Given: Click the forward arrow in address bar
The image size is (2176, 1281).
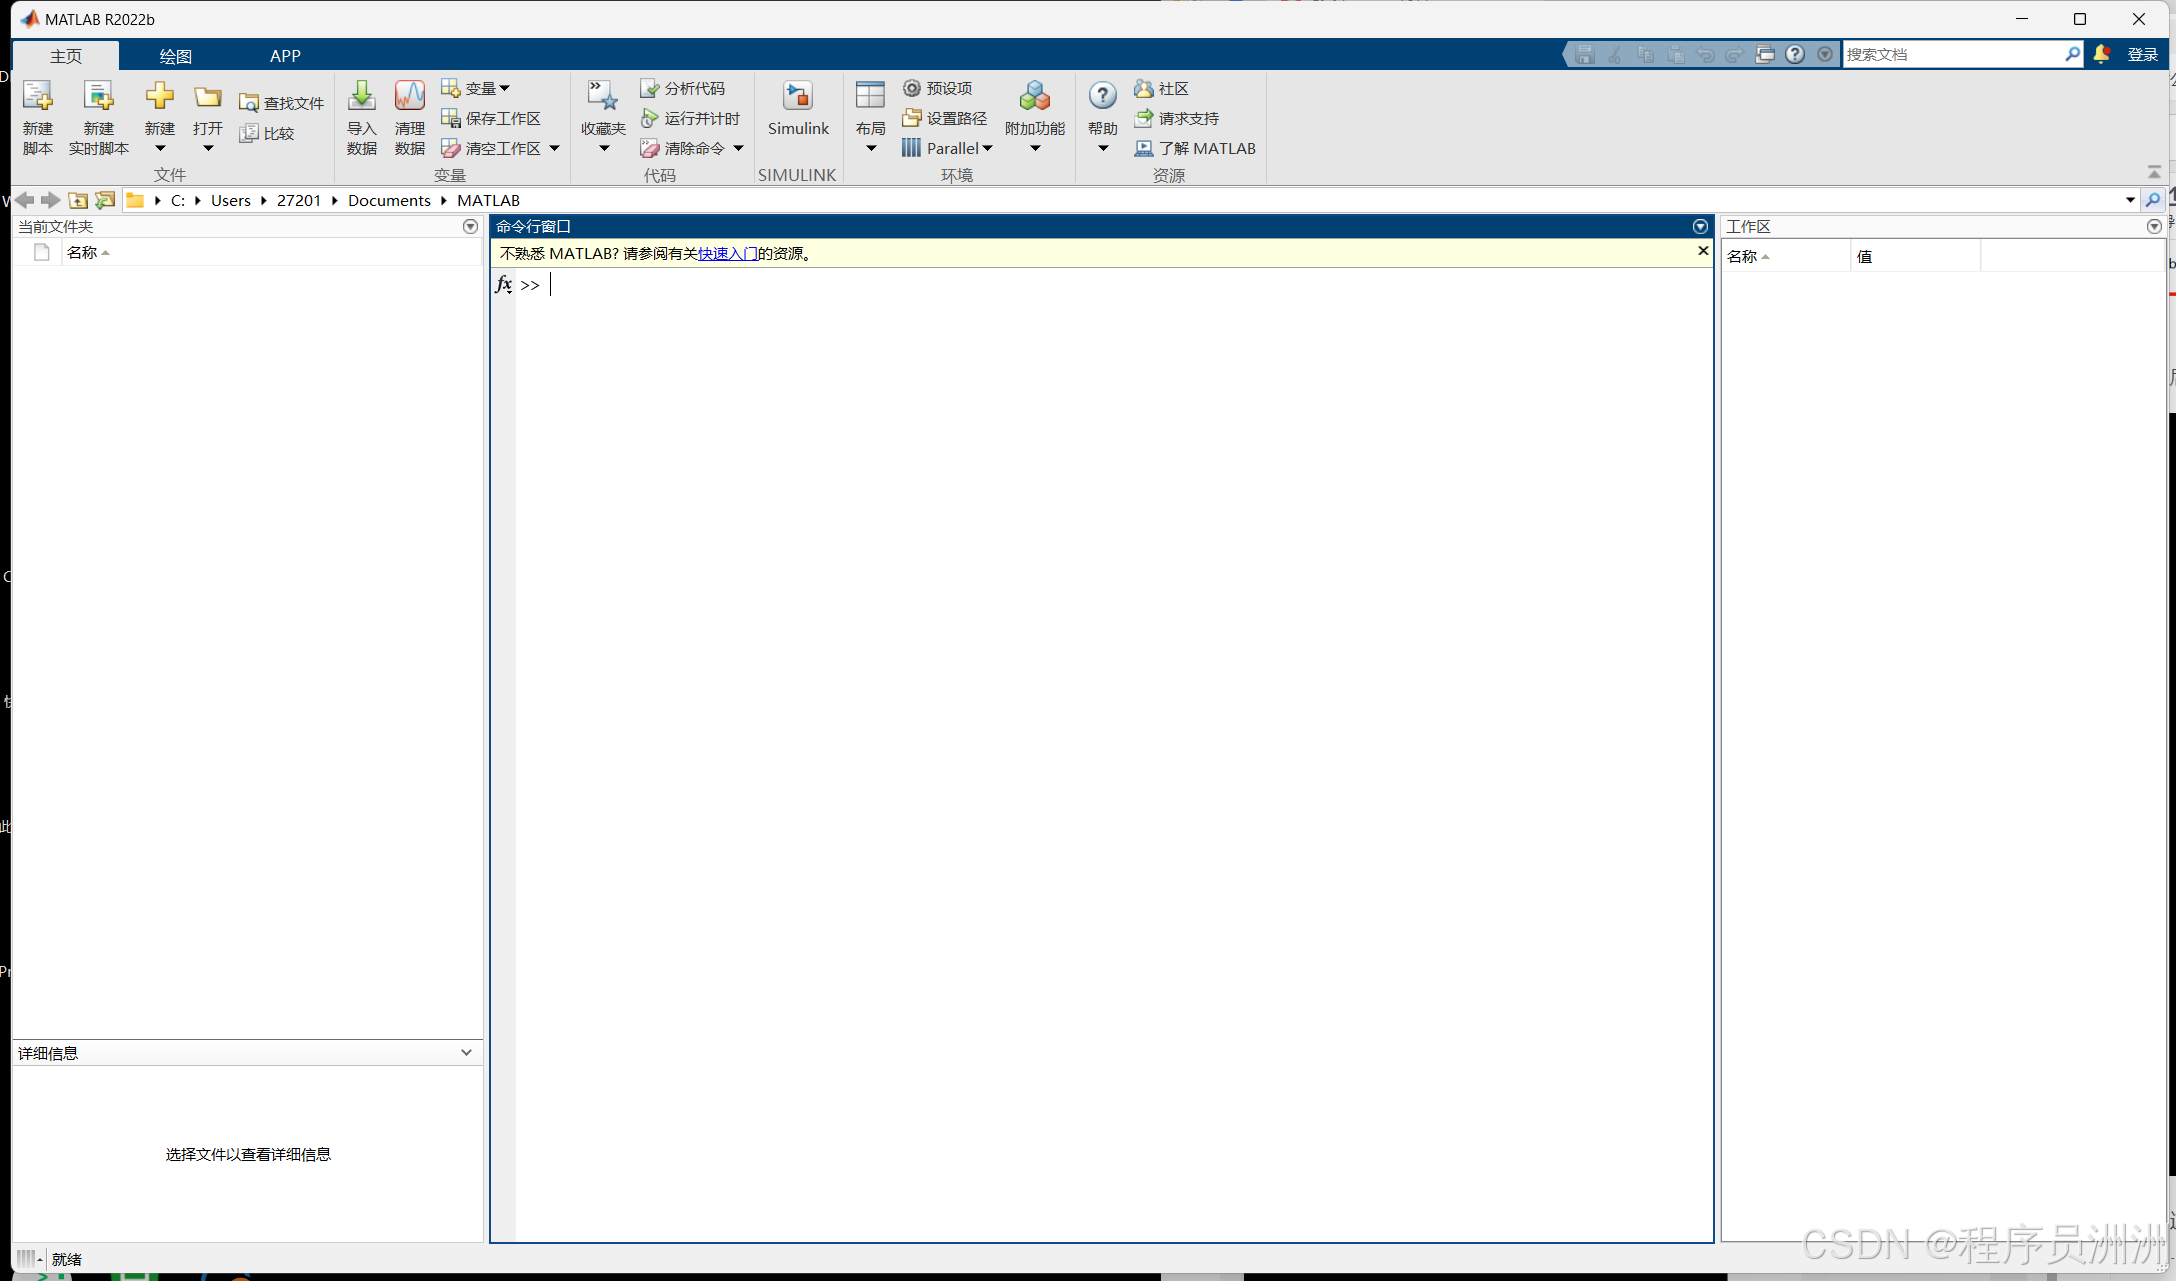Looking at the screenshot, I should (50, 200).
